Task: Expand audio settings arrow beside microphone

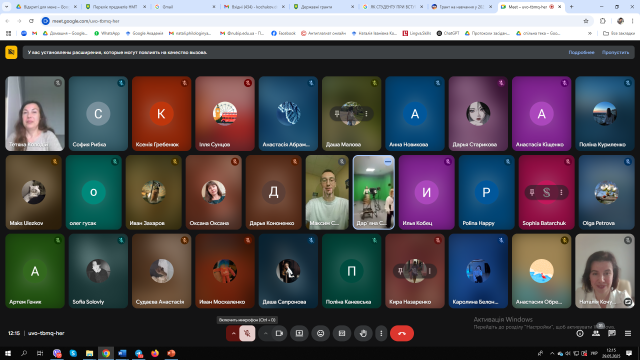Action: pos(233,333)
